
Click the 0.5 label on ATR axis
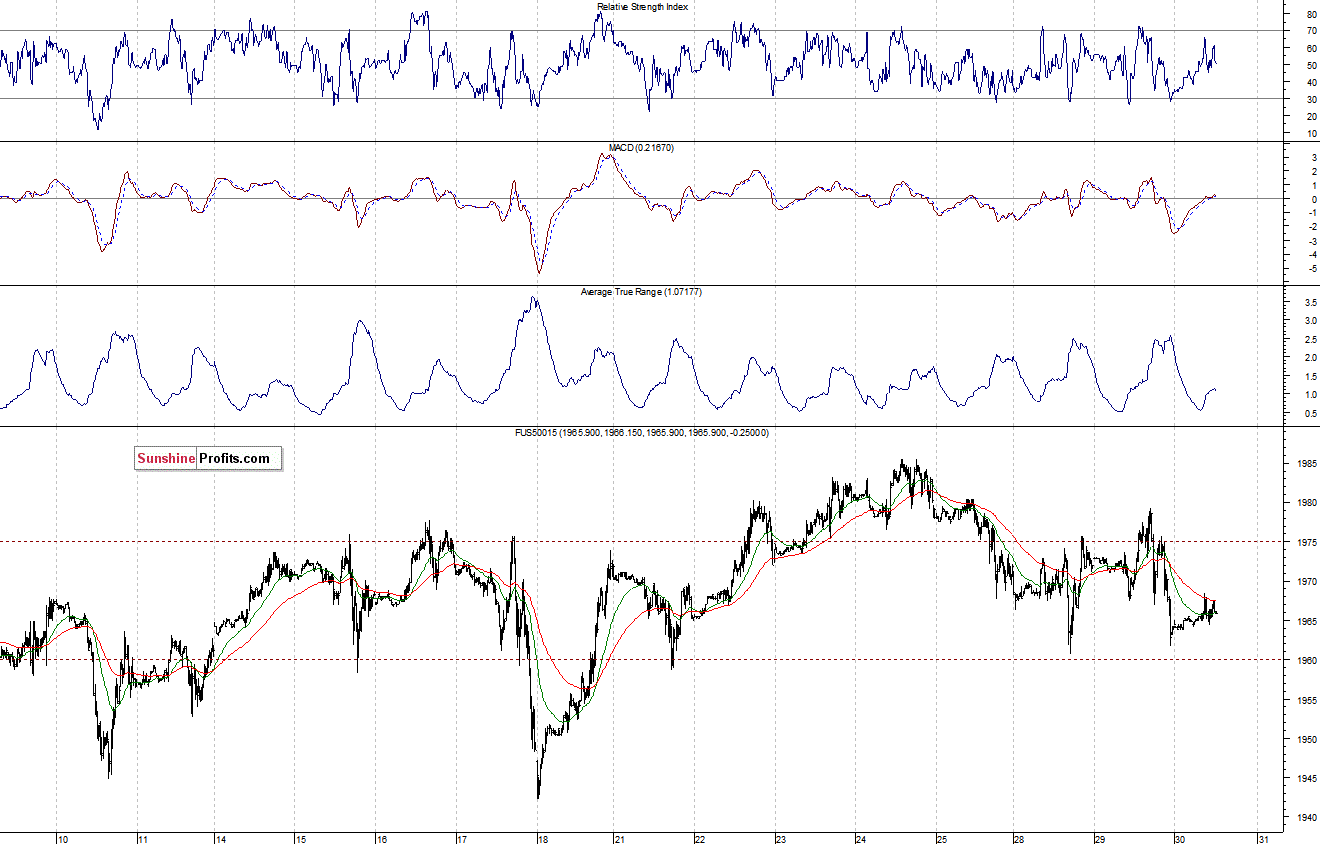1310,413
